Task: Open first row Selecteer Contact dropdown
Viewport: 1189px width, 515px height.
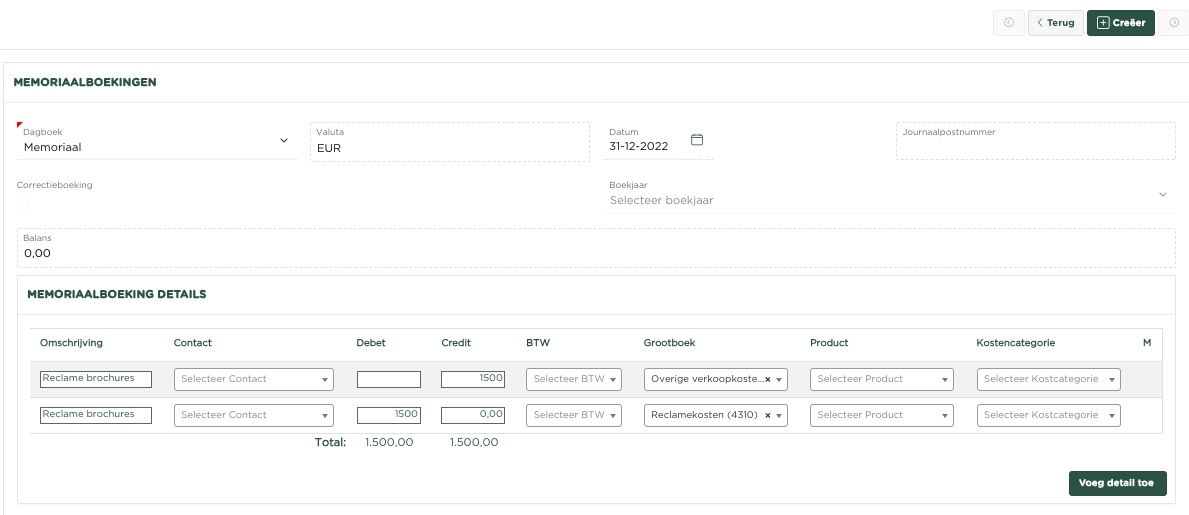Action: click(254, 380)
